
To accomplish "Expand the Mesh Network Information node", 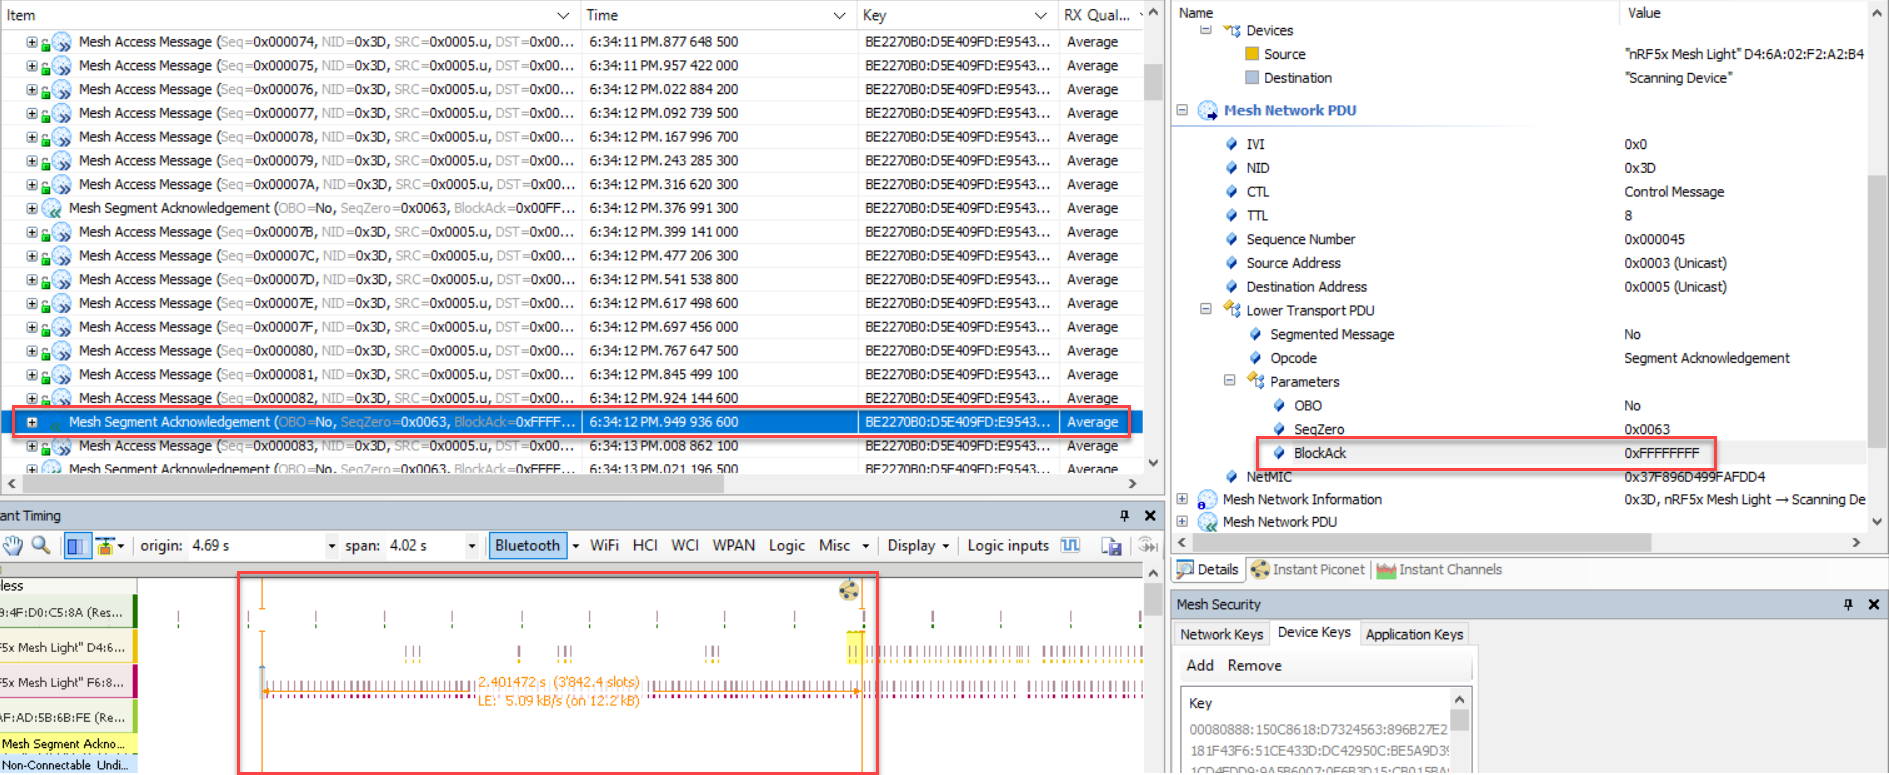I will [1182, 499].
